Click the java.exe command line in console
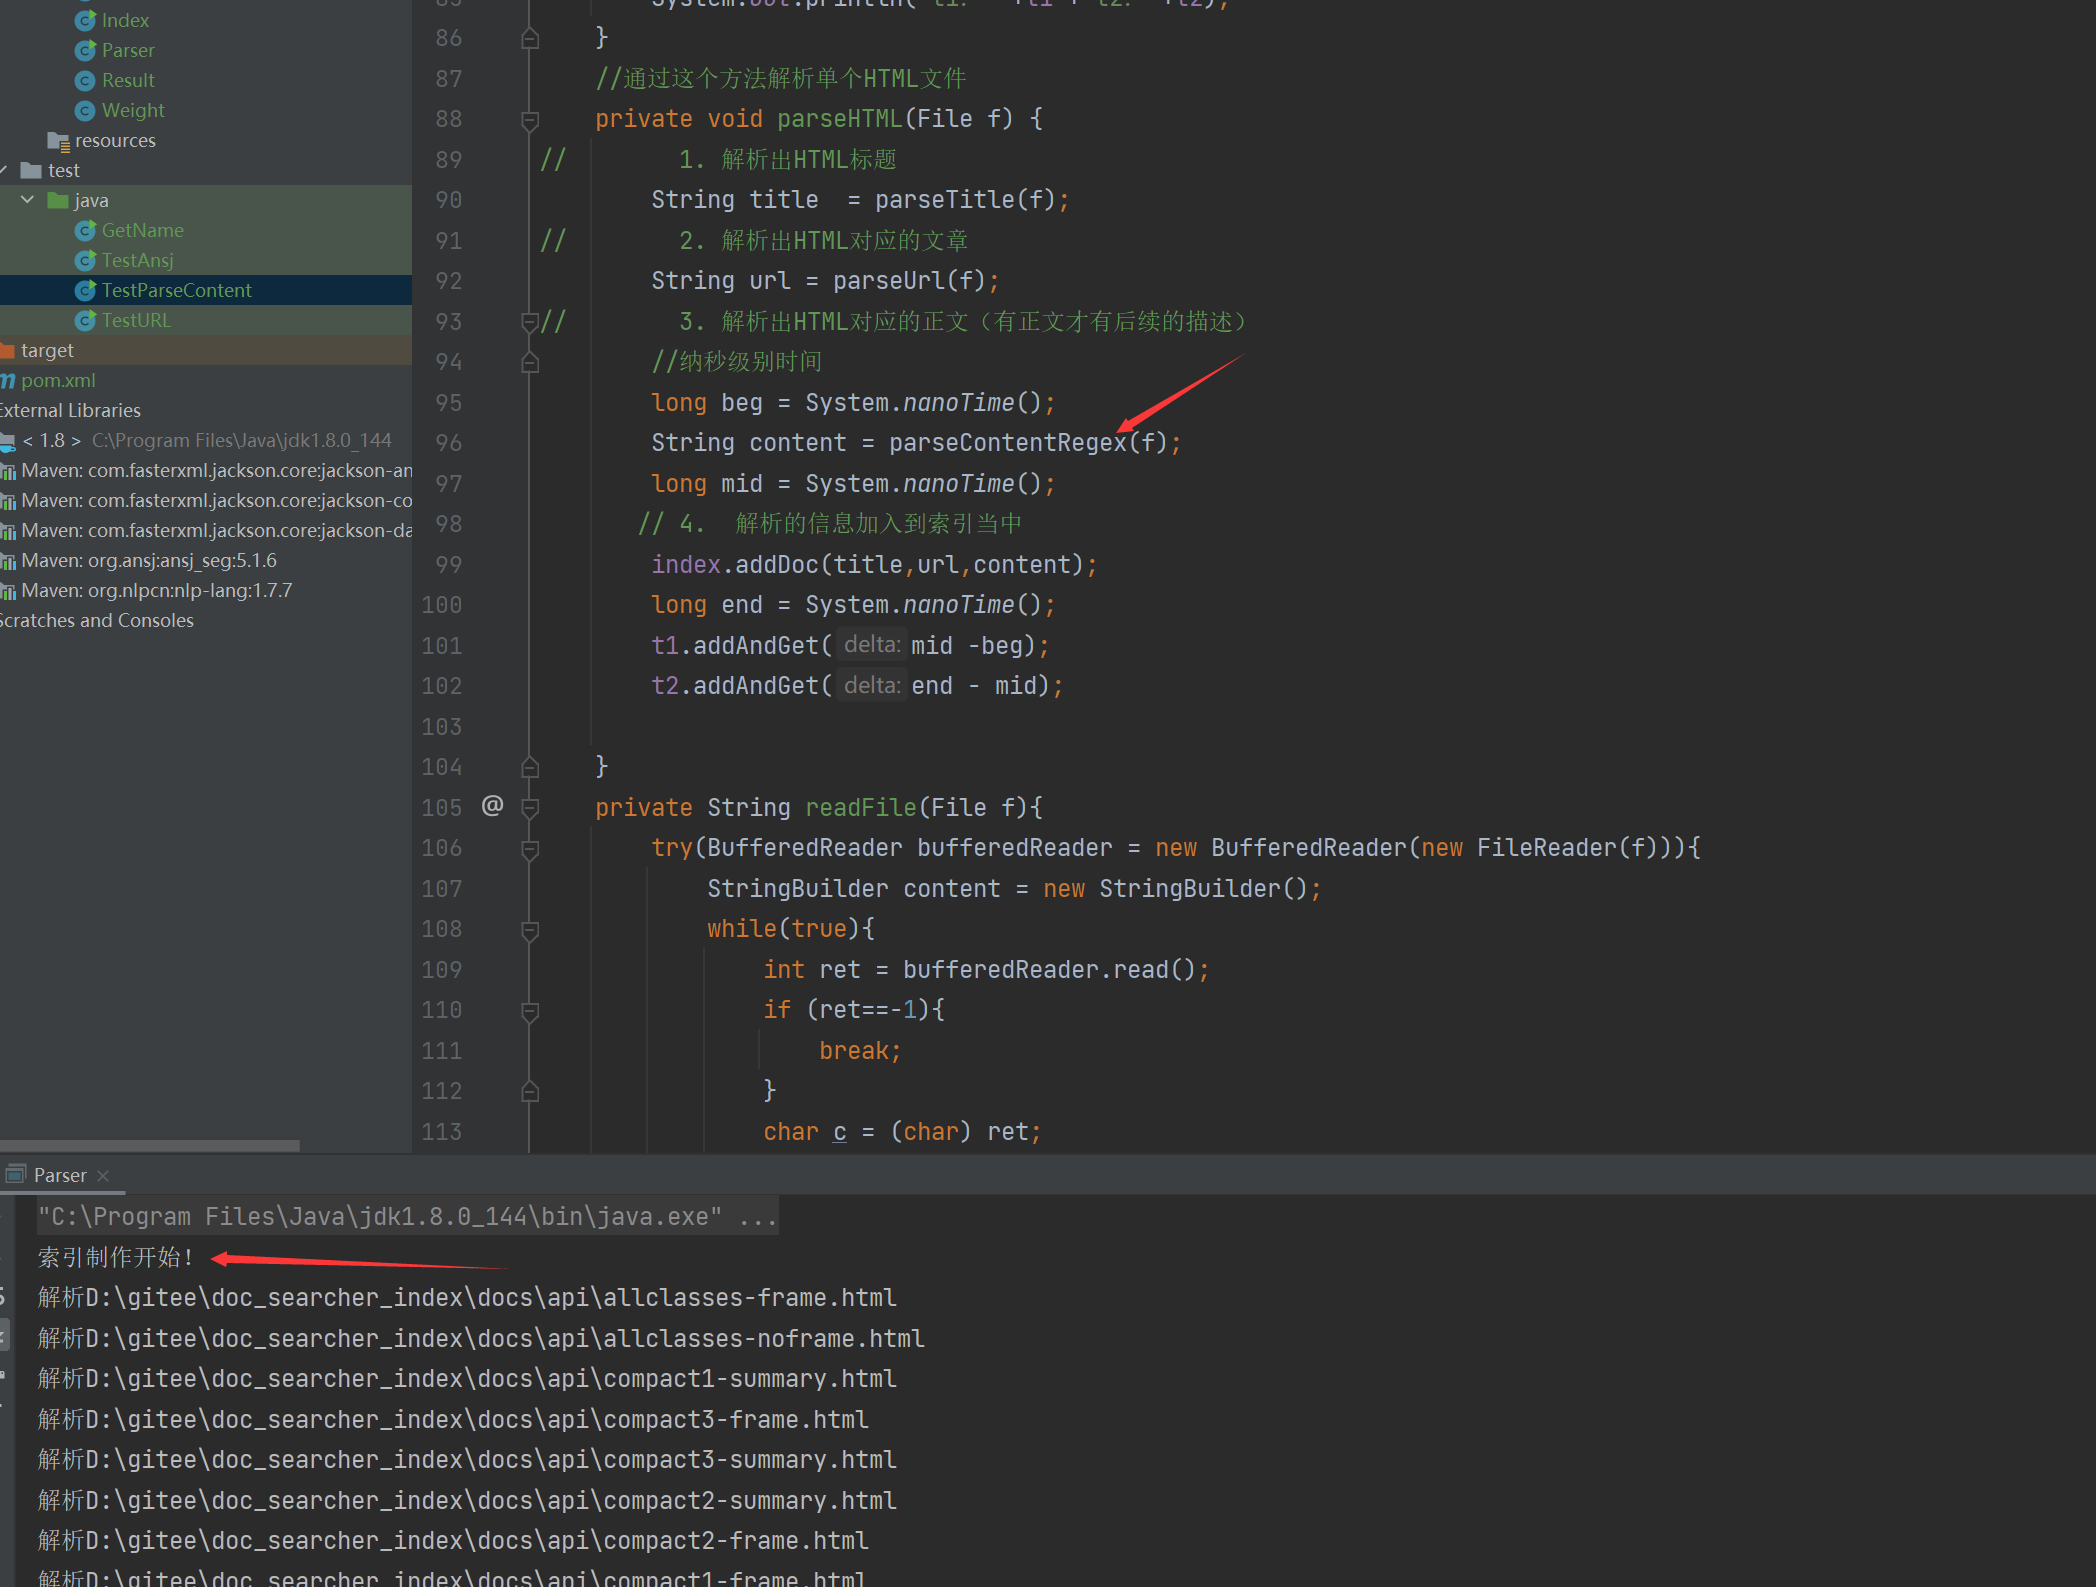This screenshot has height=1587, width=2096. point(408,1217)
